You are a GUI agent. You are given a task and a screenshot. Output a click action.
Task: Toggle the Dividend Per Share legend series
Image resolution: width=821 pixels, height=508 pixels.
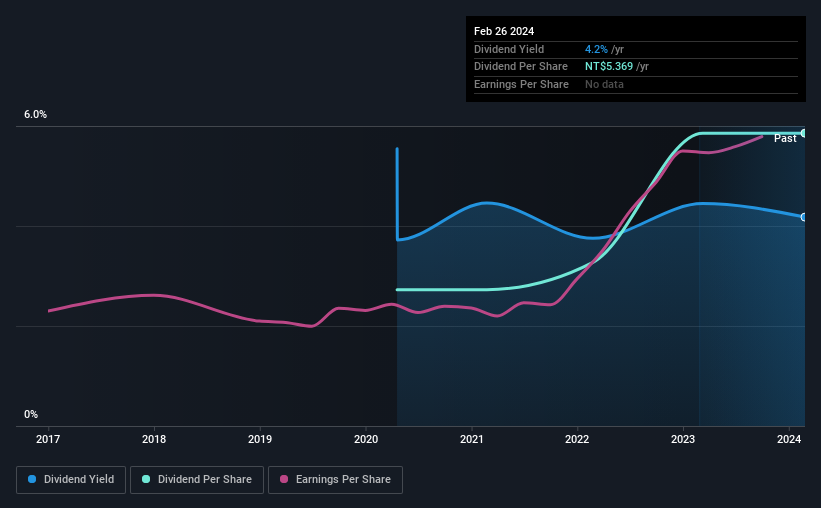(x=198, y=480)
